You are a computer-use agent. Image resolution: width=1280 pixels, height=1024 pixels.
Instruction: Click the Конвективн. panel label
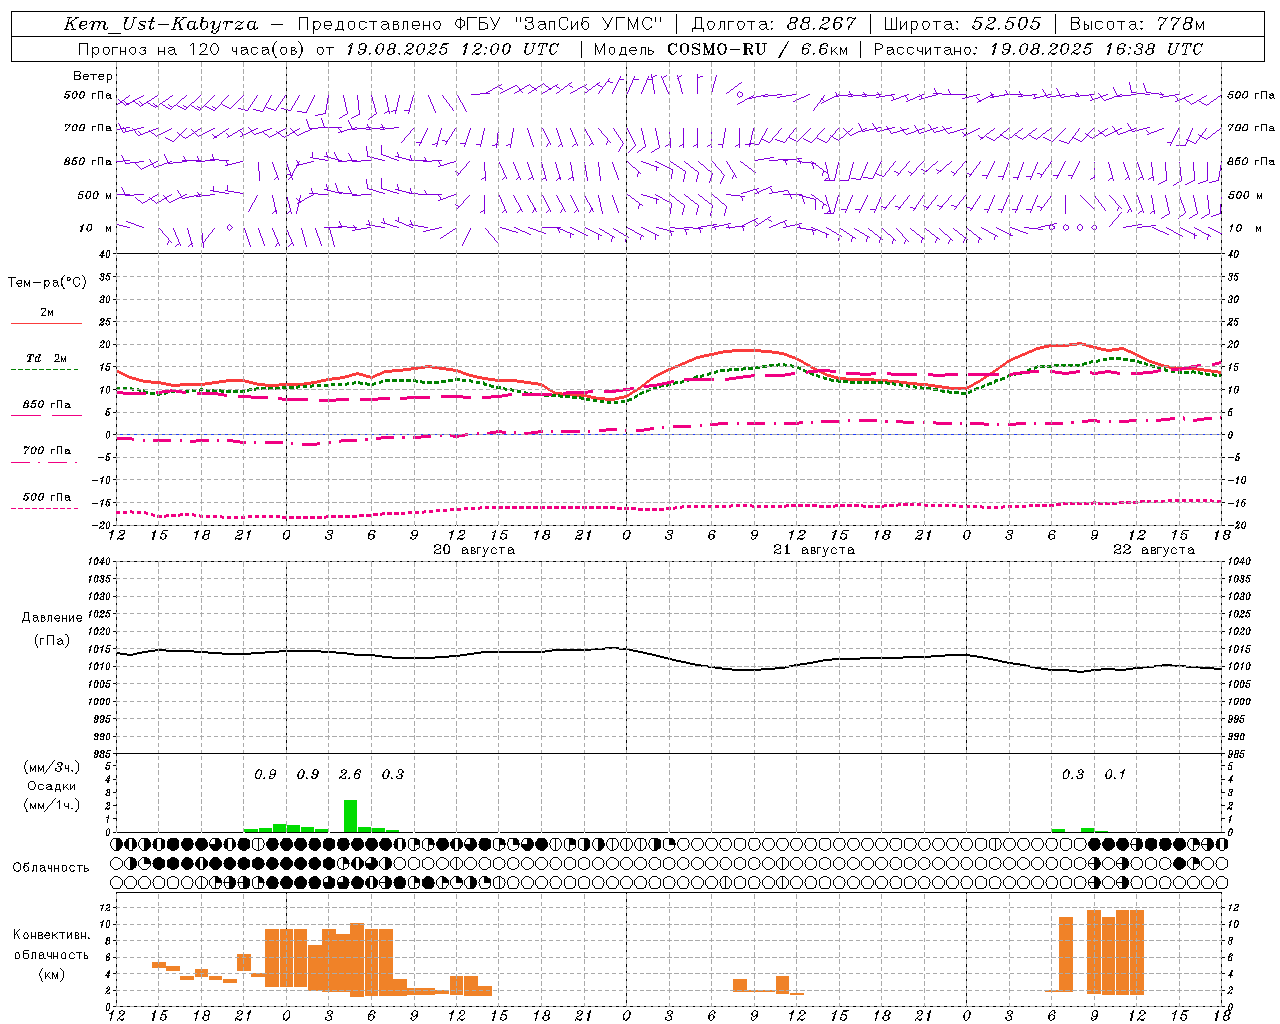click(x=52, y=935)
